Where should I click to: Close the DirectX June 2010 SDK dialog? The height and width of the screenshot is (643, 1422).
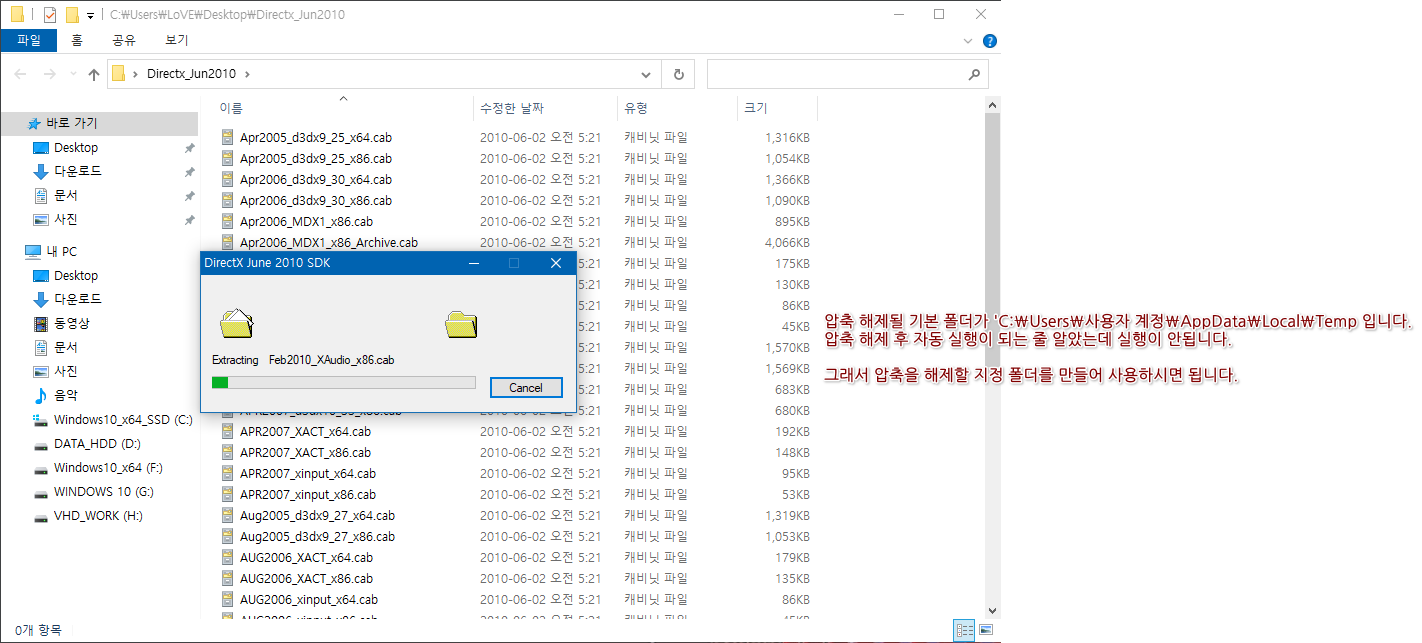556,263
